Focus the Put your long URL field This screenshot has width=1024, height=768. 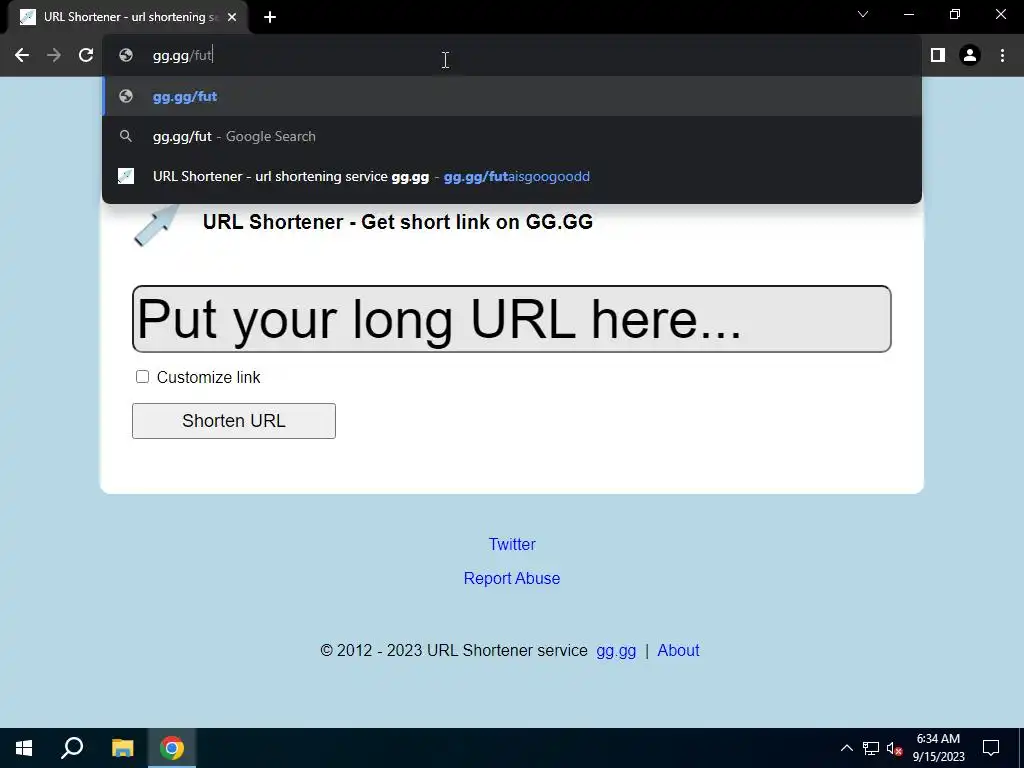tap(511, 319)
